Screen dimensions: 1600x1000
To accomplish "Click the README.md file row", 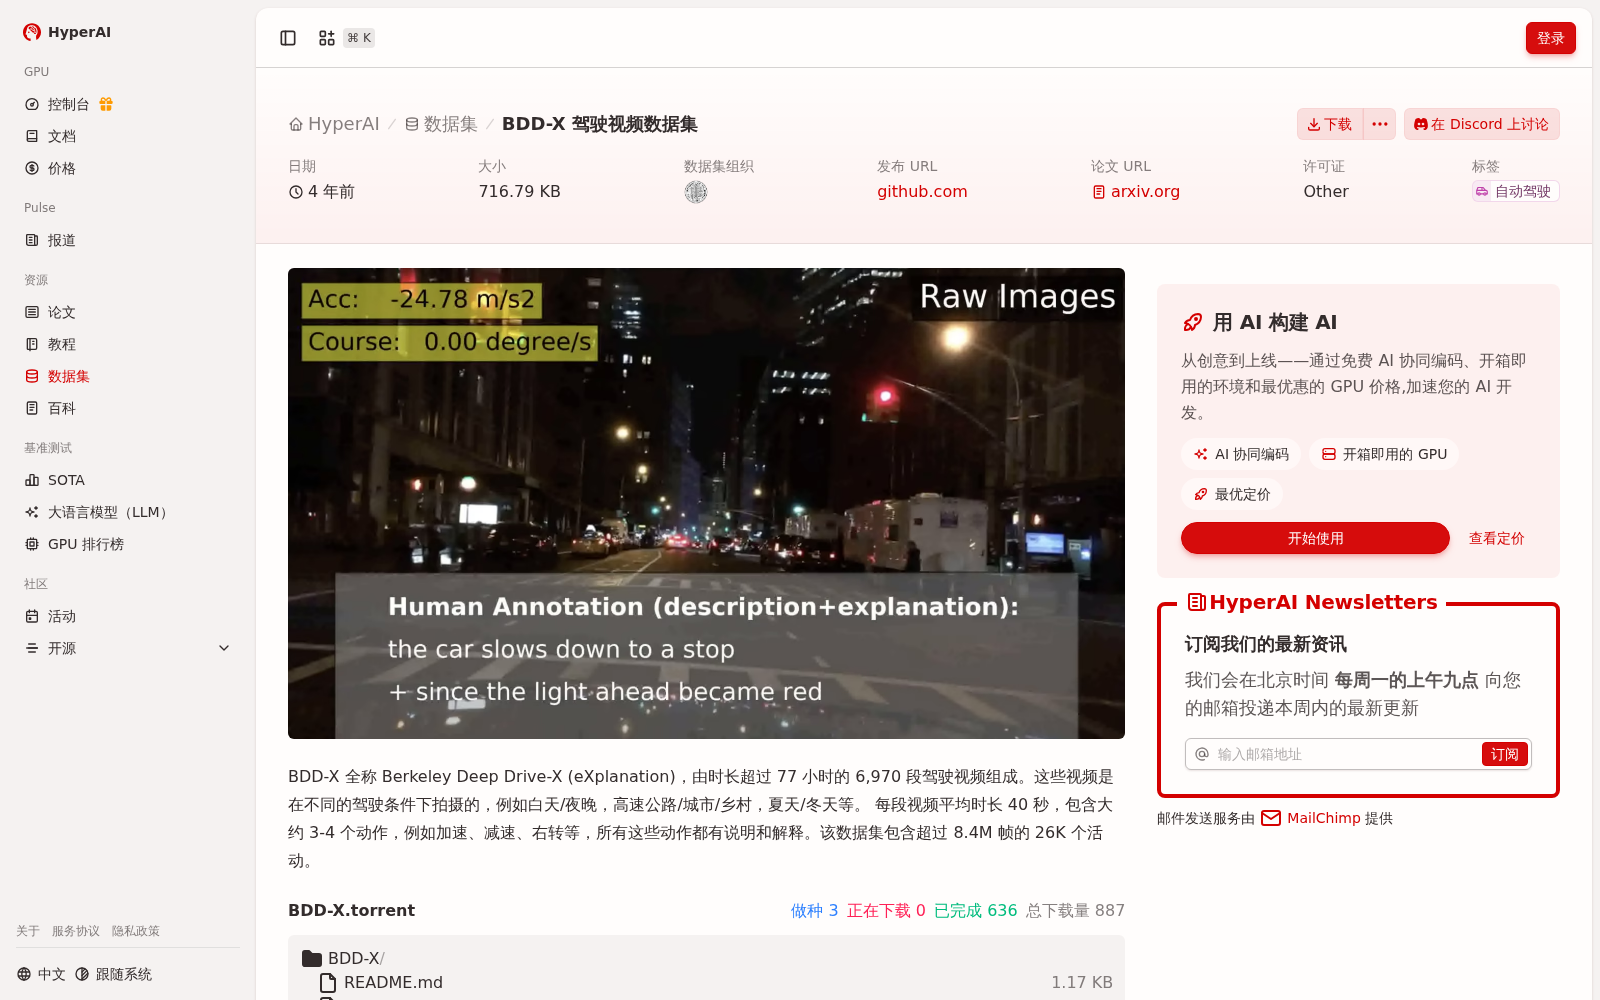I will [706, 982].
